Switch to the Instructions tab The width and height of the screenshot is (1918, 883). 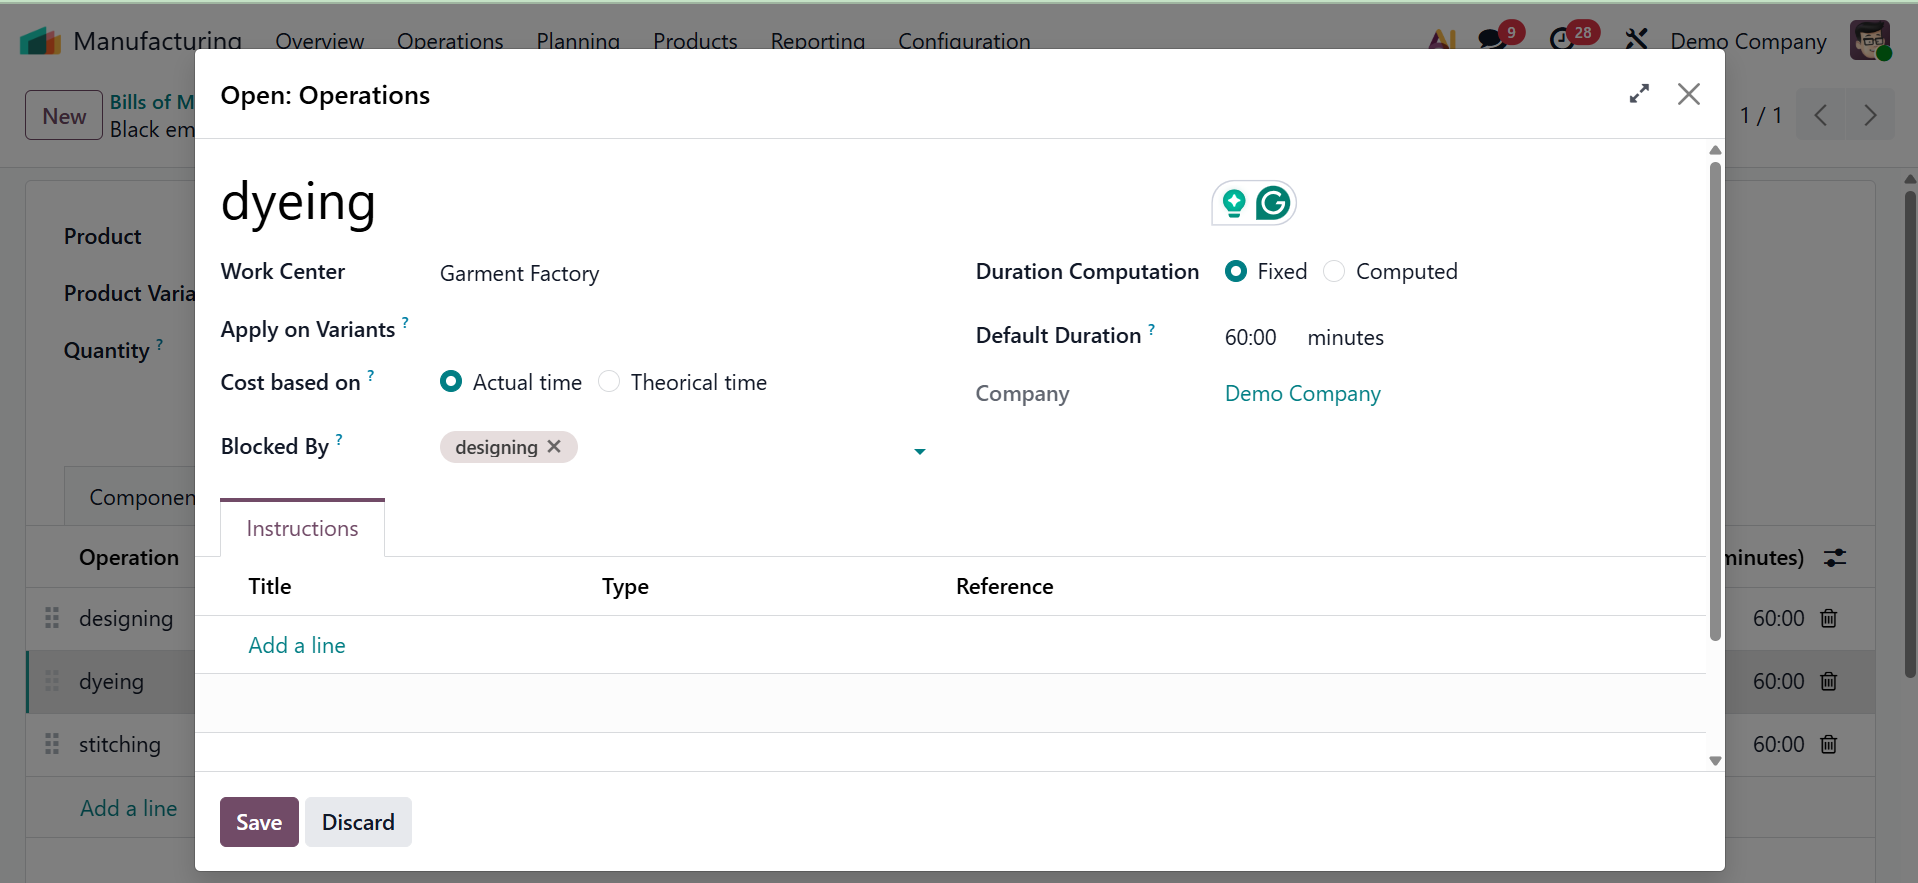302,528
